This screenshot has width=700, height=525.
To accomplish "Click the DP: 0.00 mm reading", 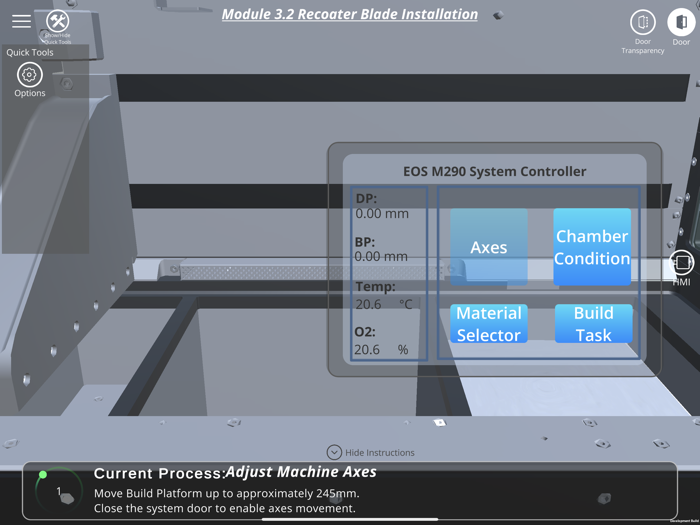I will tap(382, 206).
